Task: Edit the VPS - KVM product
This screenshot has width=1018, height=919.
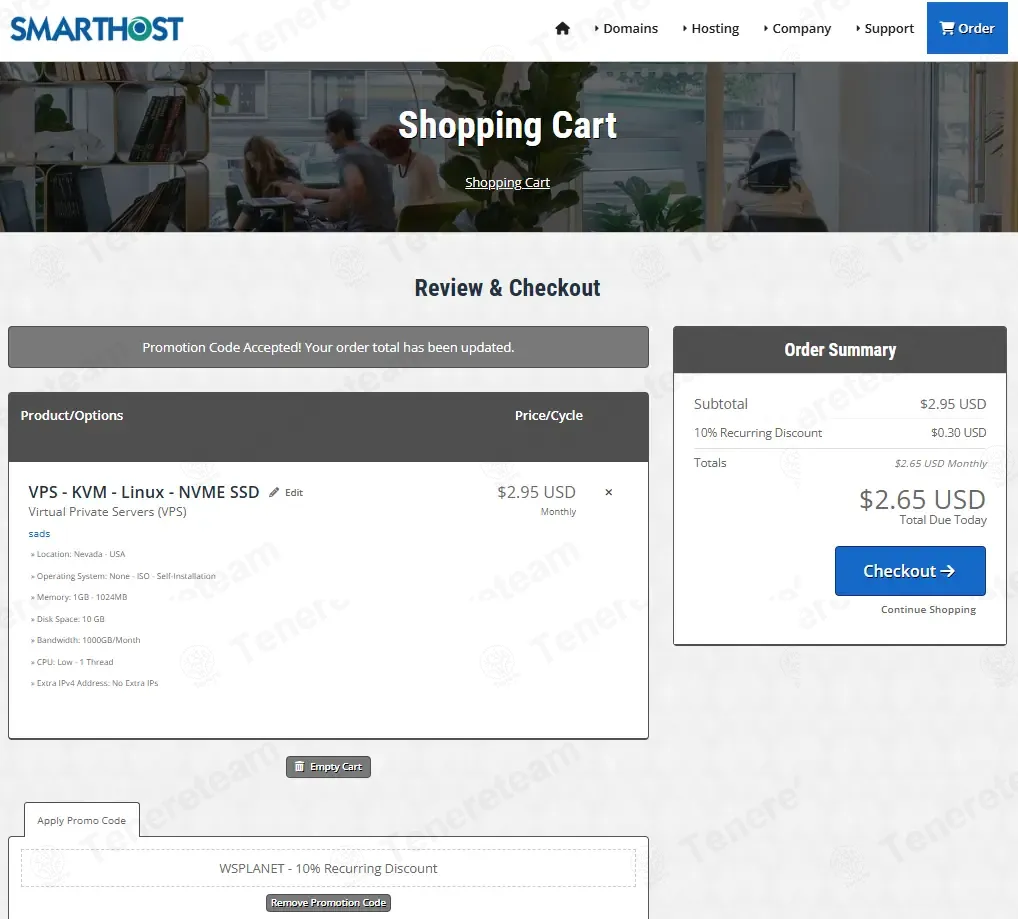Action: [x=286, y=493]
